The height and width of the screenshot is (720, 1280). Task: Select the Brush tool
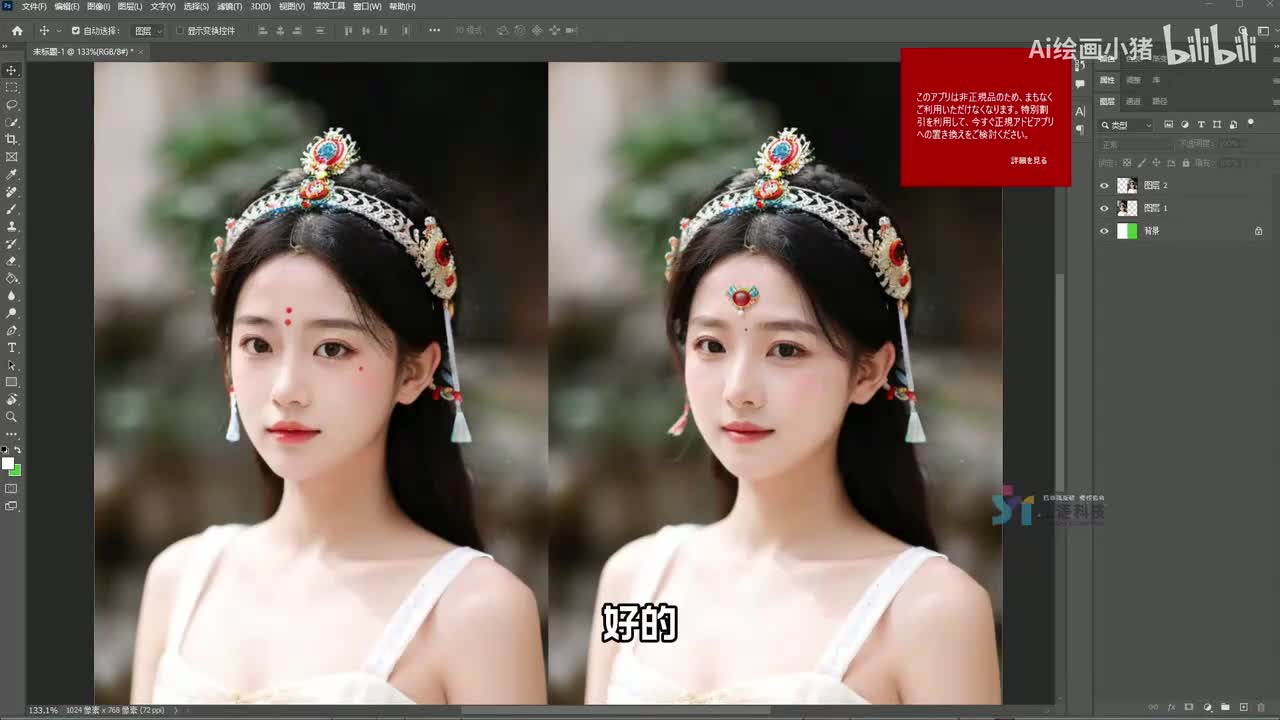pyautogui.click(x=12, y=209)
